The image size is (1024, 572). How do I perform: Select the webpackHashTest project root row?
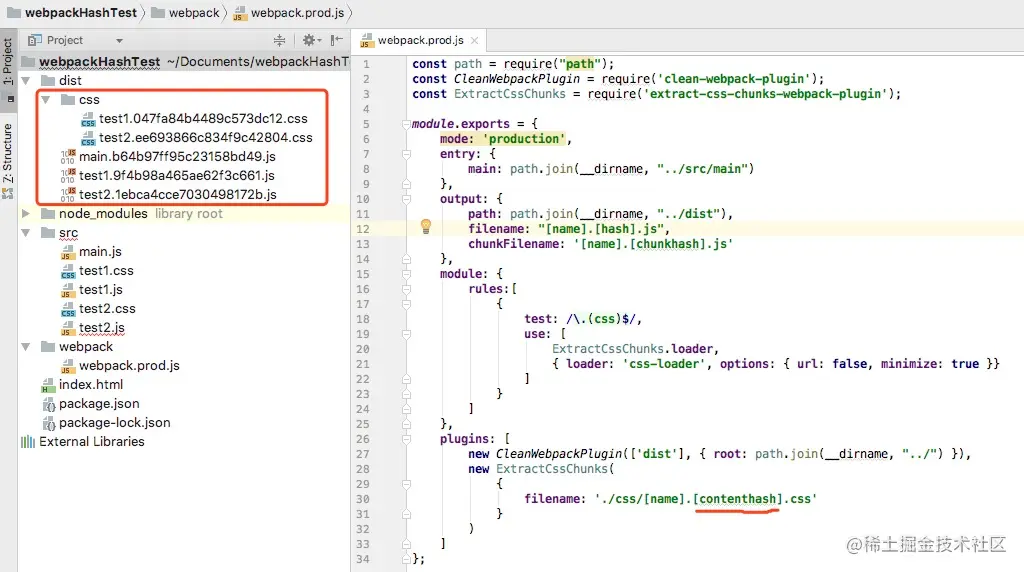click(x=185, y=61)
